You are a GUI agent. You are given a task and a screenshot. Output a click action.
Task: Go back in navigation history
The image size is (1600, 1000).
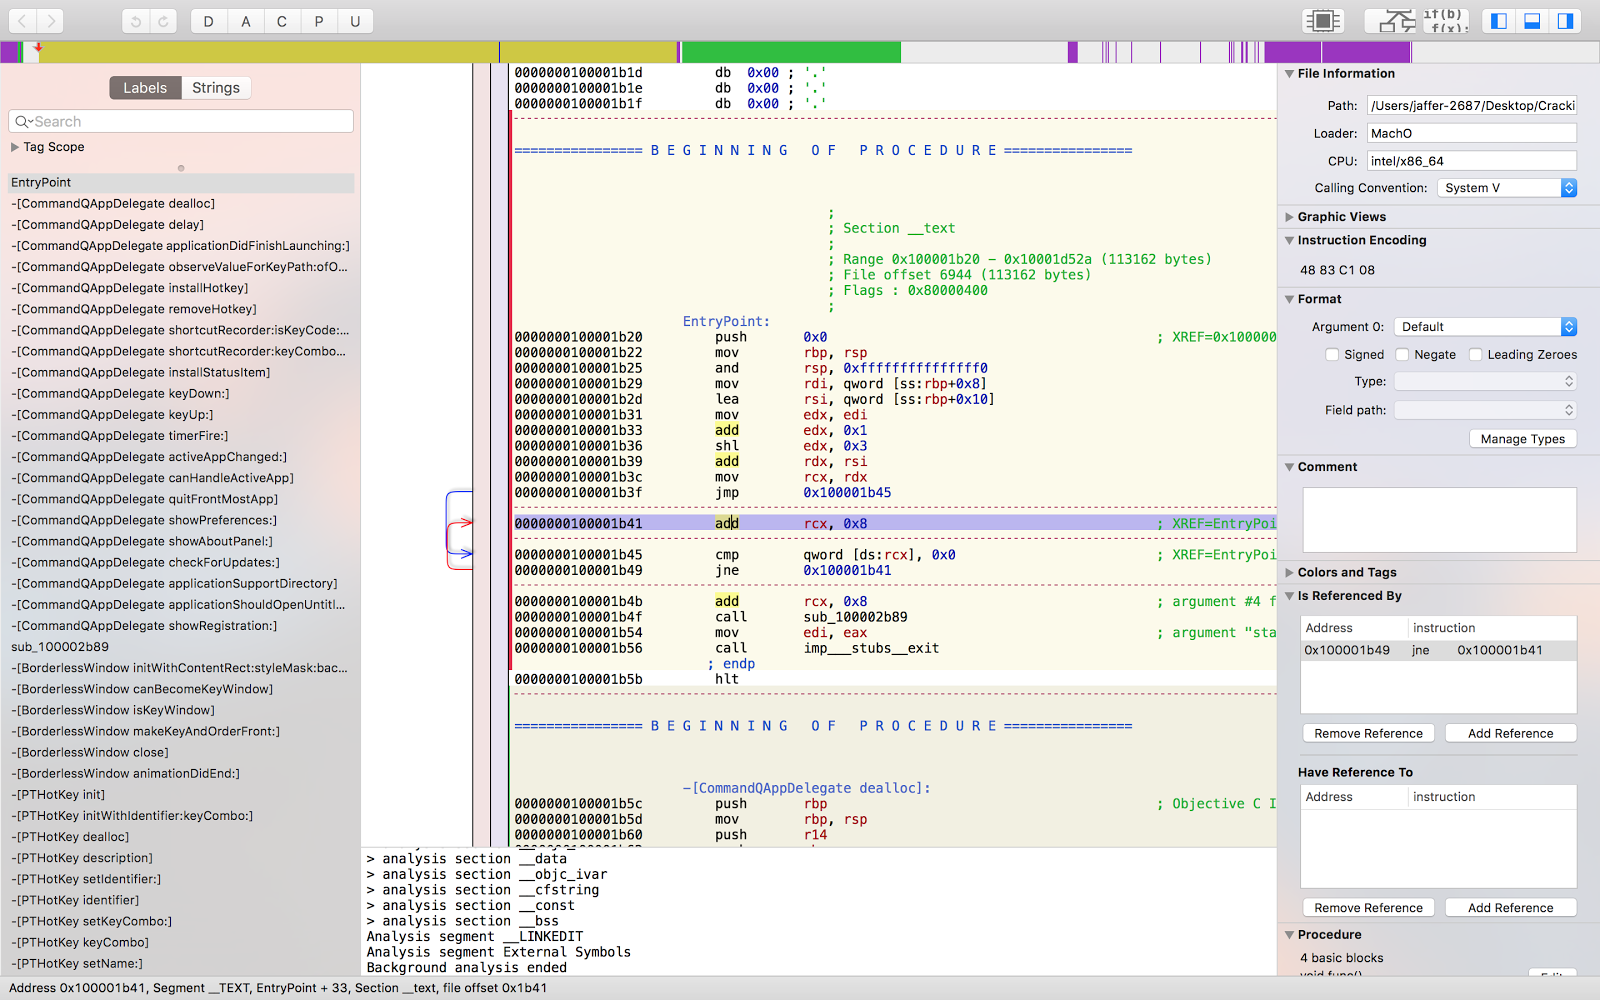[22, 21]
